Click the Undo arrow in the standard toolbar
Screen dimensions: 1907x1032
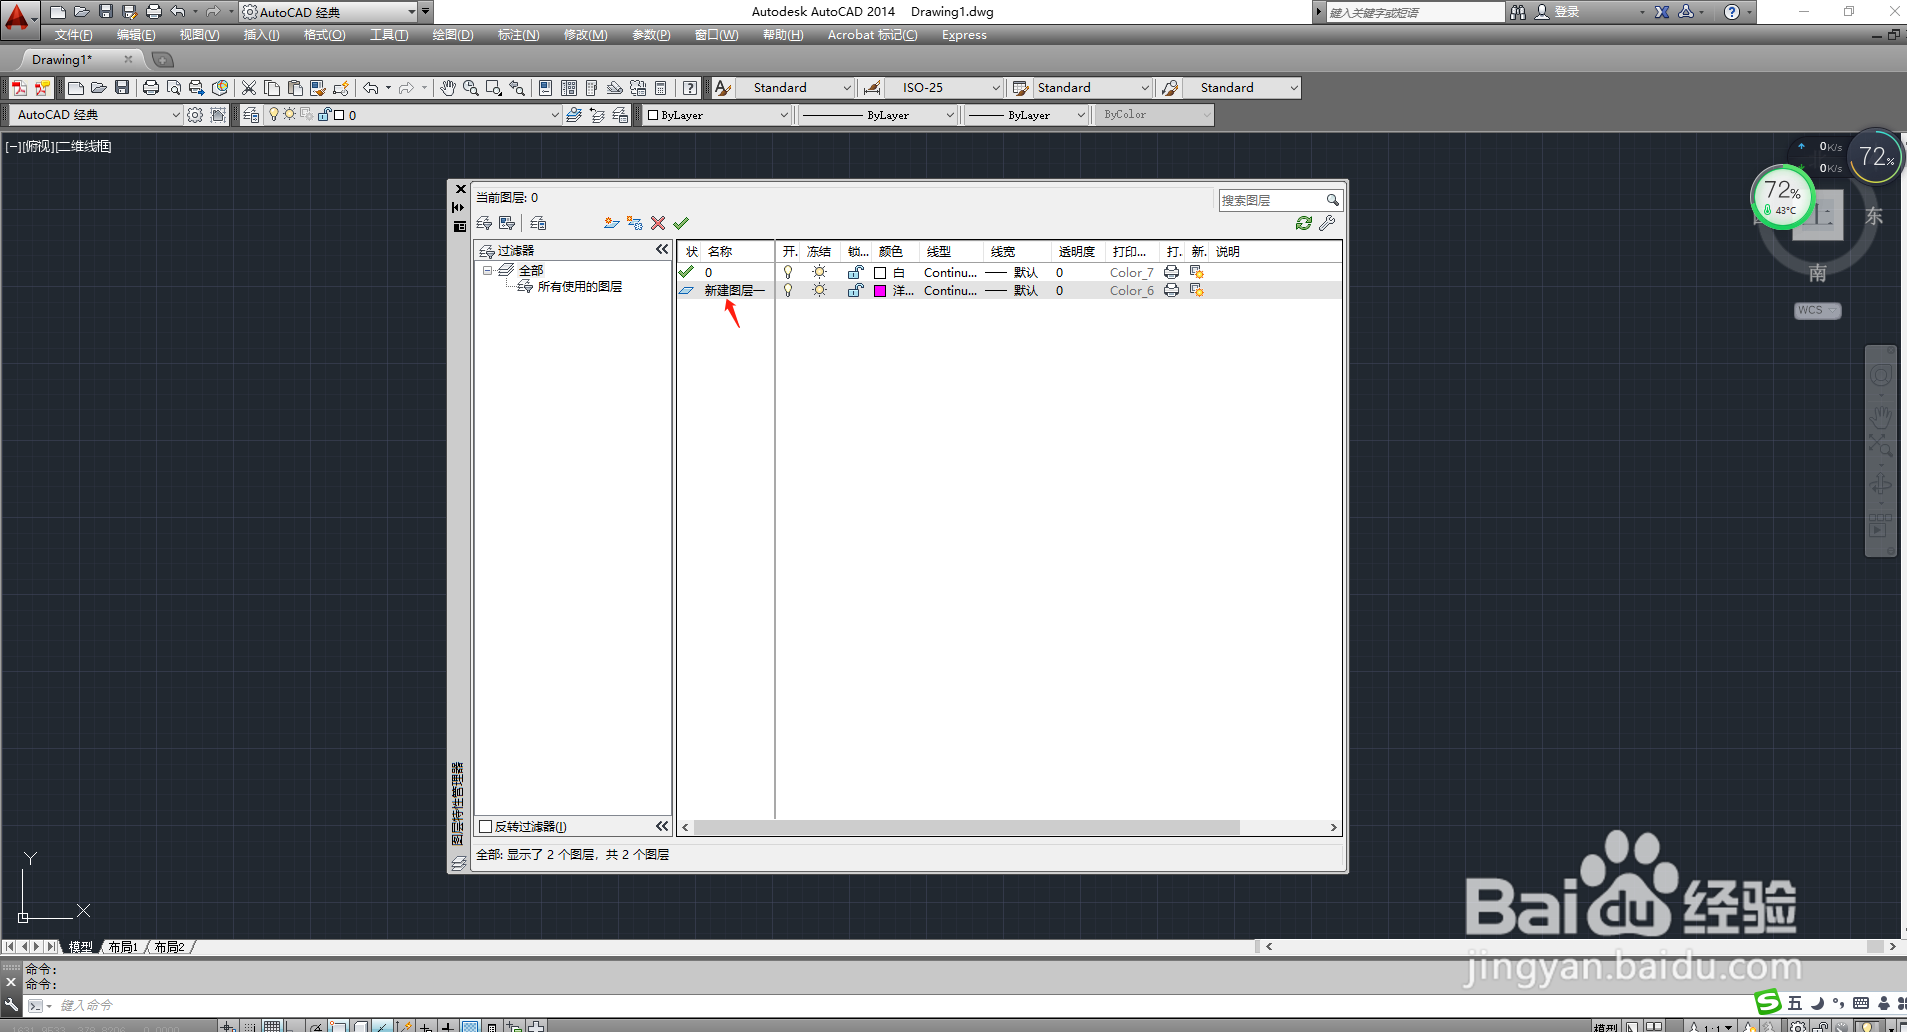pyautogui.click(x=371, y=88)
